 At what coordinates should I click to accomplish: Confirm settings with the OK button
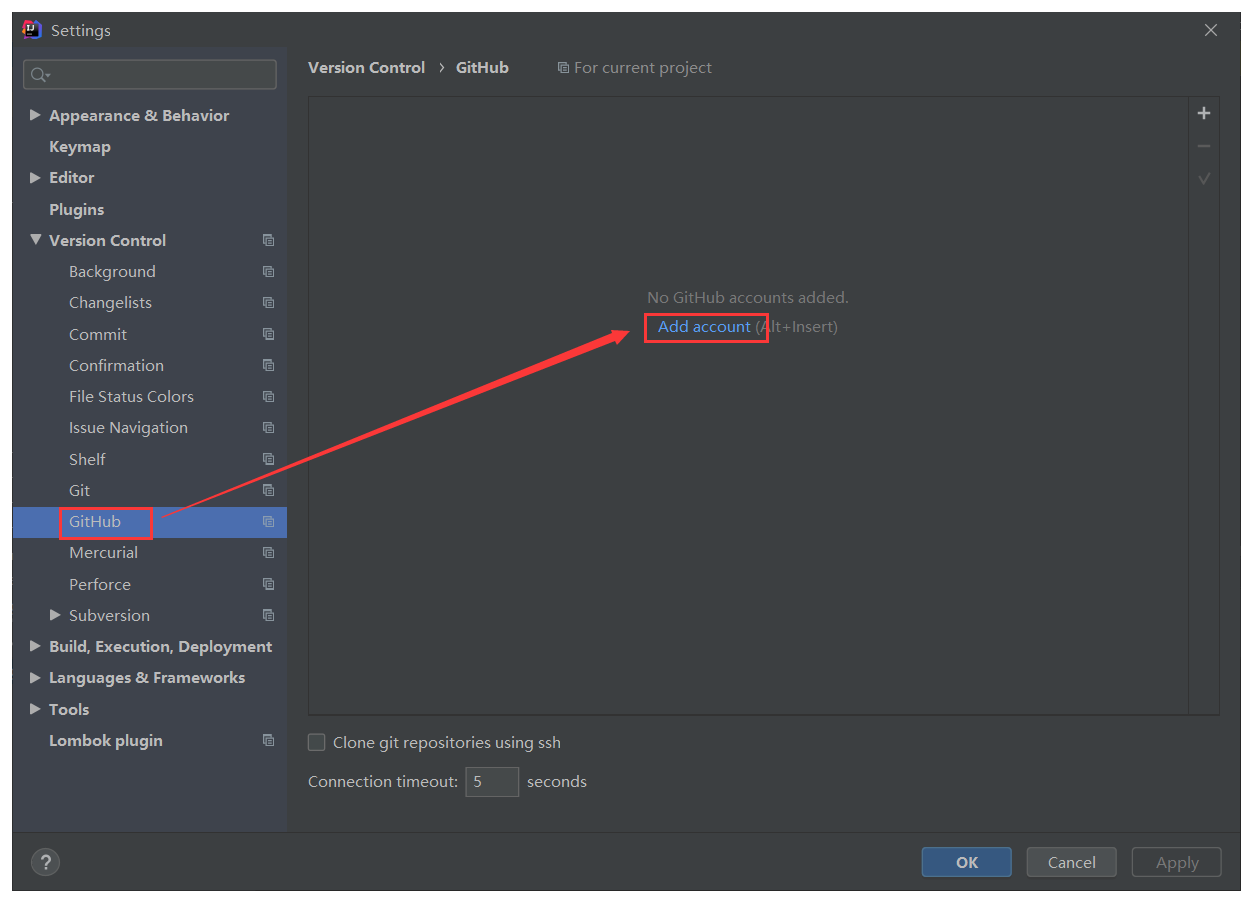click(x=966, y=862)
